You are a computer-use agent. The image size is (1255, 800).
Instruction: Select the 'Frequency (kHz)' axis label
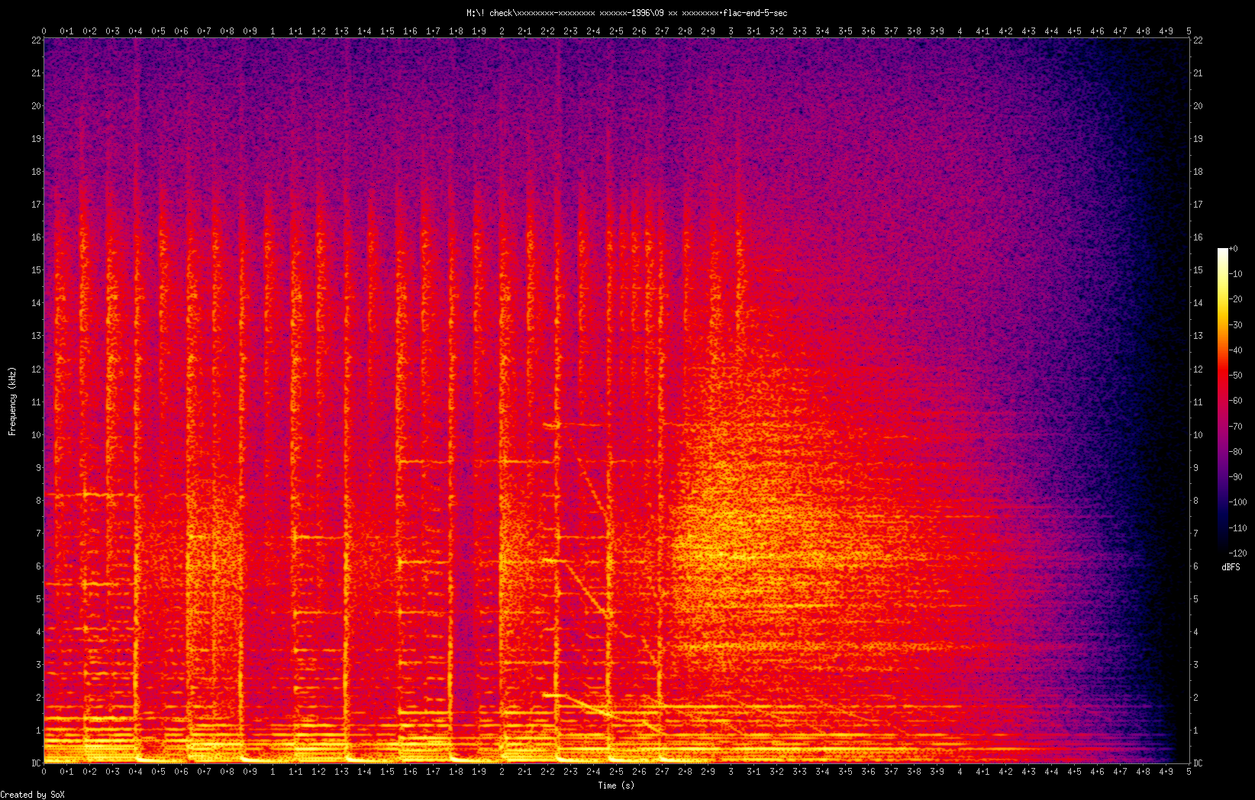click(x=12, y=401)
